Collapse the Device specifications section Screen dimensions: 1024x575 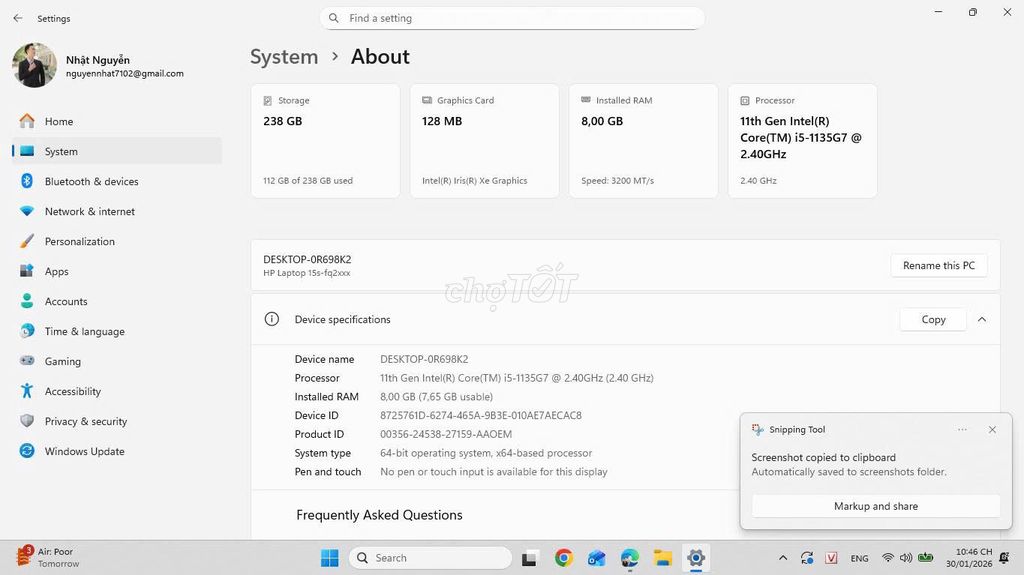[982, 320]
